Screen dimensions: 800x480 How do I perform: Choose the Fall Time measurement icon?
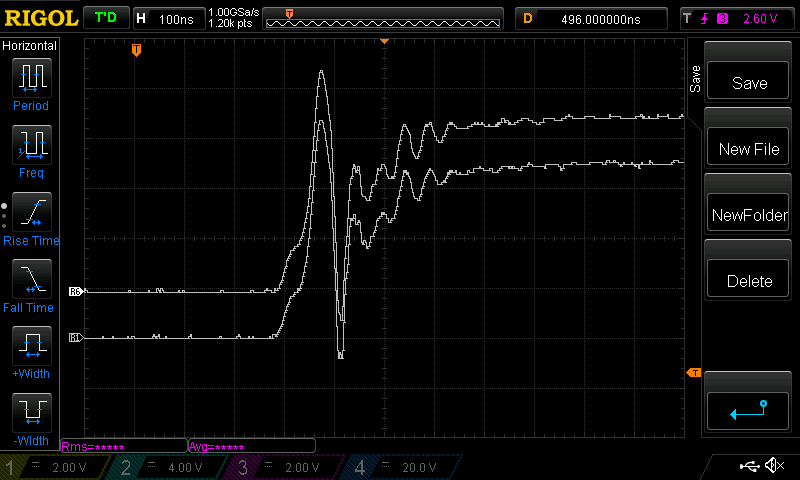click(x=31, y=280)
